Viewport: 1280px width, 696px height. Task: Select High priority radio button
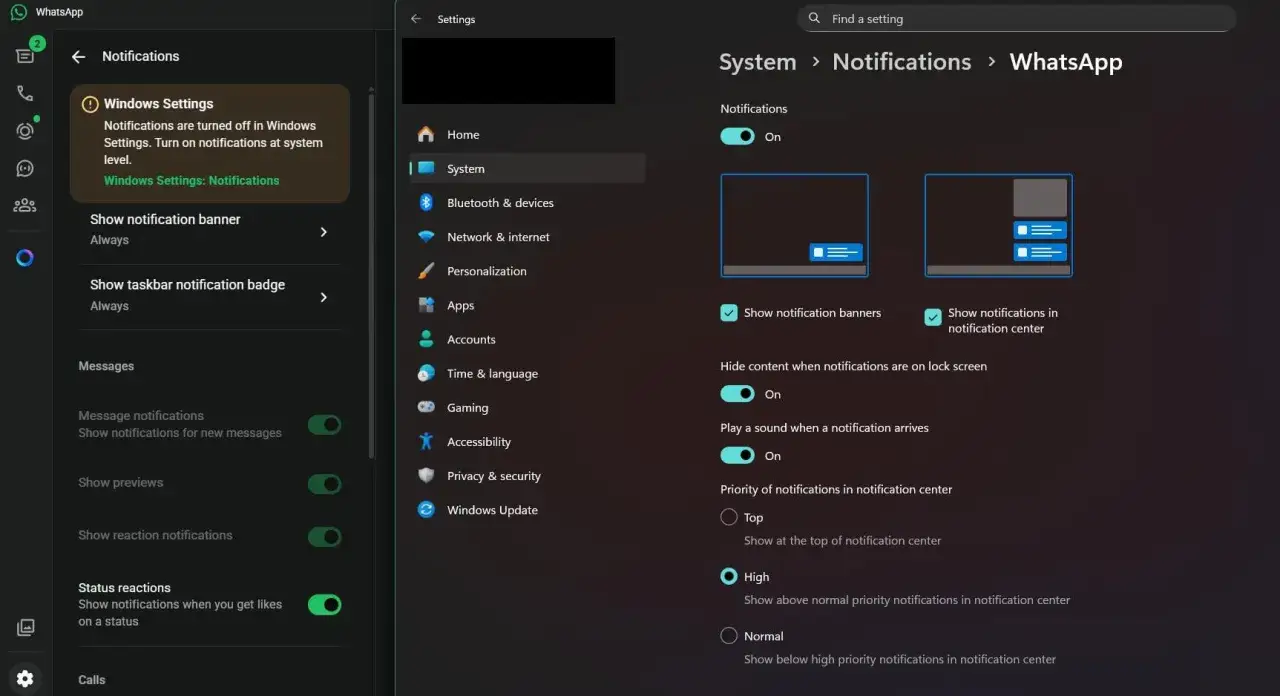[729, 576]
